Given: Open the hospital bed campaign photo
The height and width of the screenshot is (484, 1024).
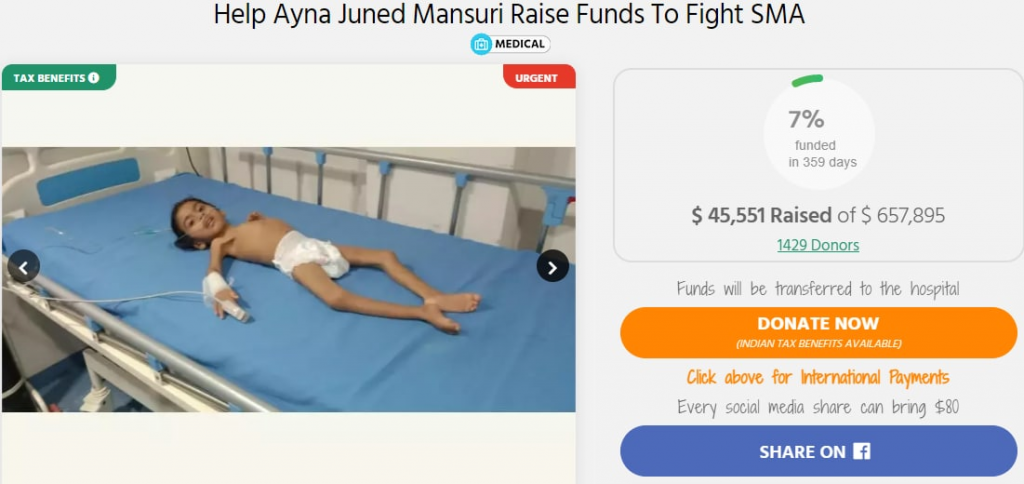Looking at the screenshot, I should tap(289, 280).
